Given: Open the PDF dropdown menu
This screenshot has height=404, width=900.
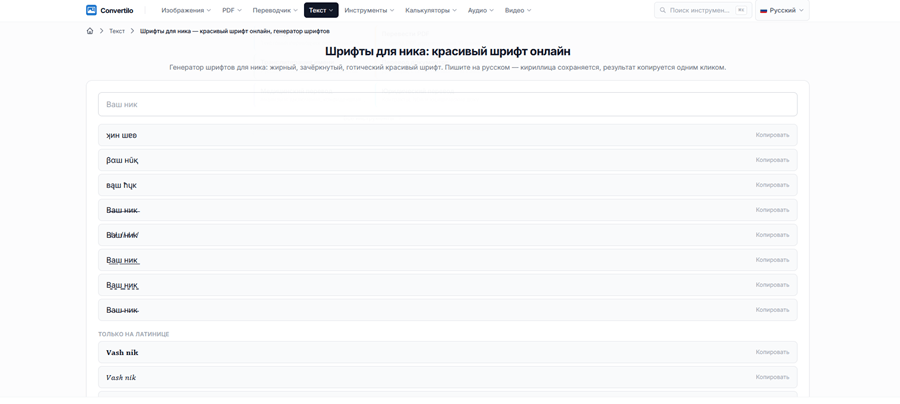Looking at the screenshot, I should click(x=232, y=10).
